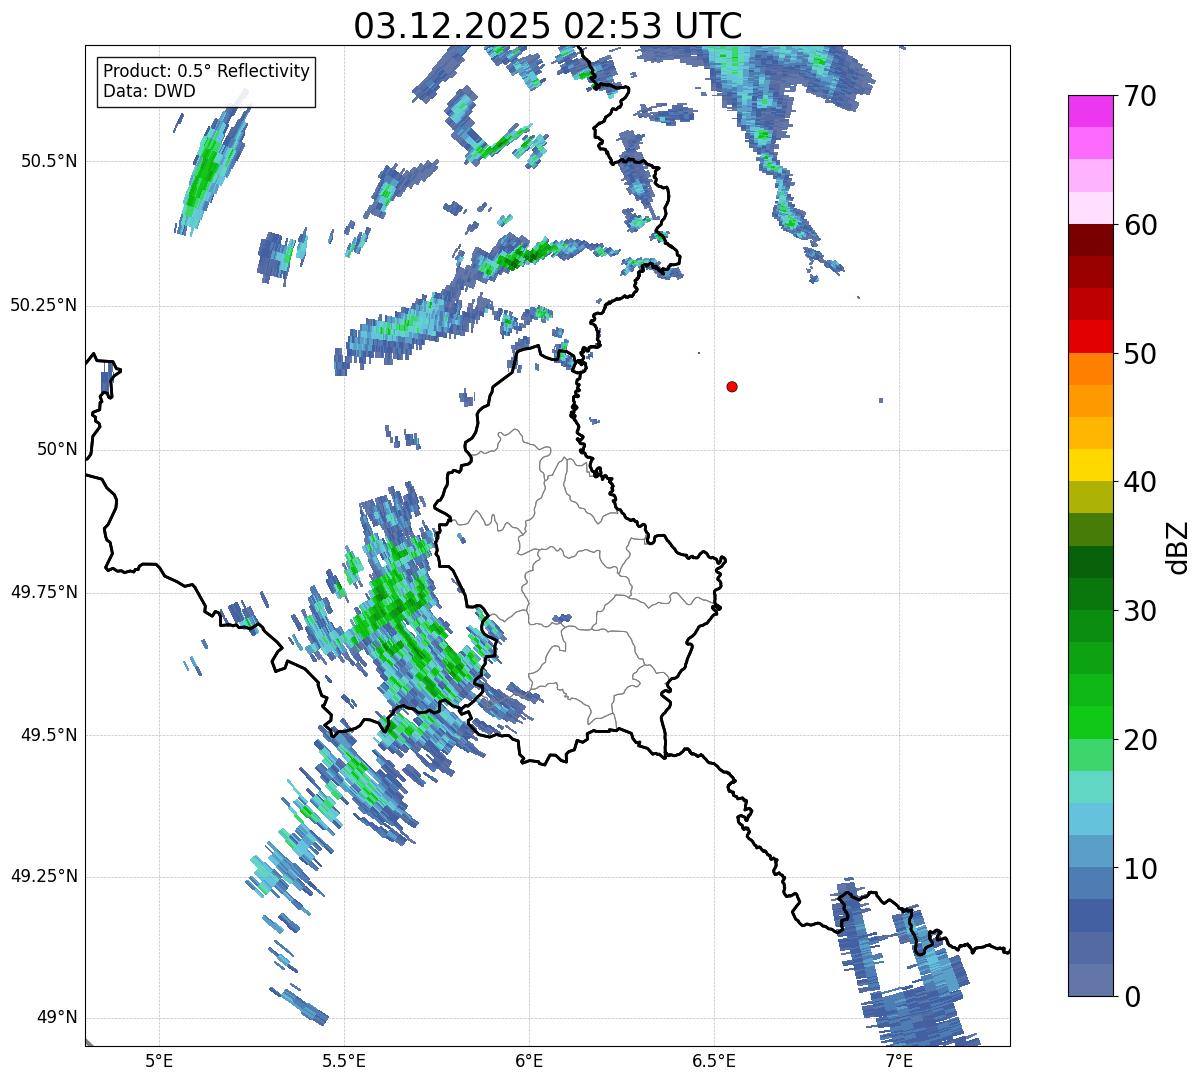Pick the orange swatch just below 50 dBZ

tap(1091, 369)
